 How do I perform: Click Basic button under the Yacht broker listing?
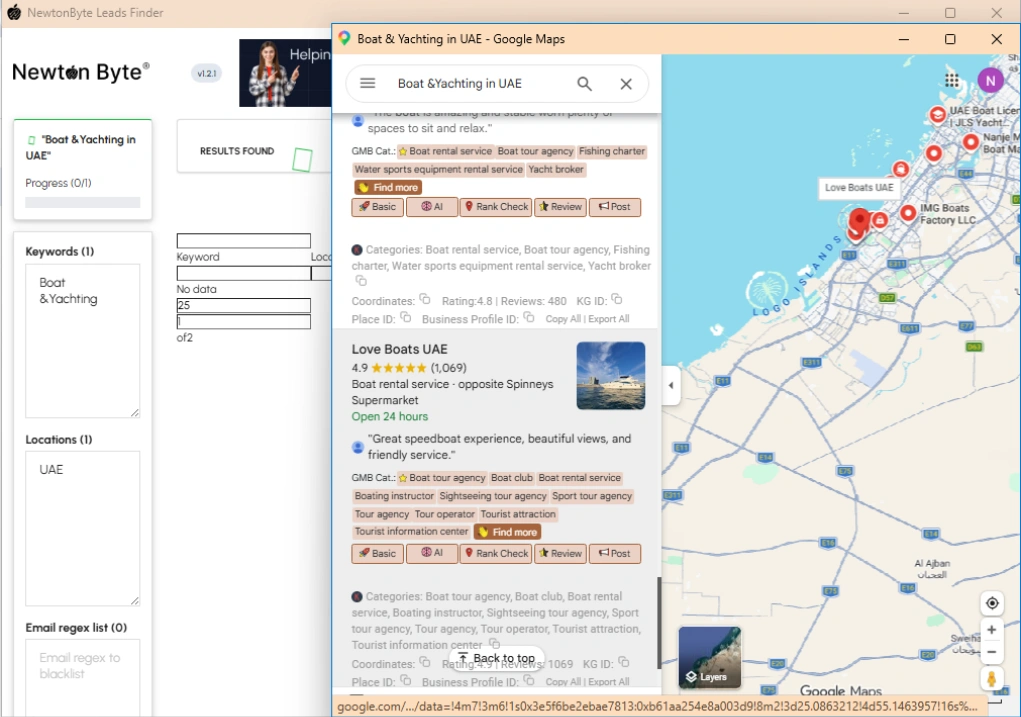[378, 207]
